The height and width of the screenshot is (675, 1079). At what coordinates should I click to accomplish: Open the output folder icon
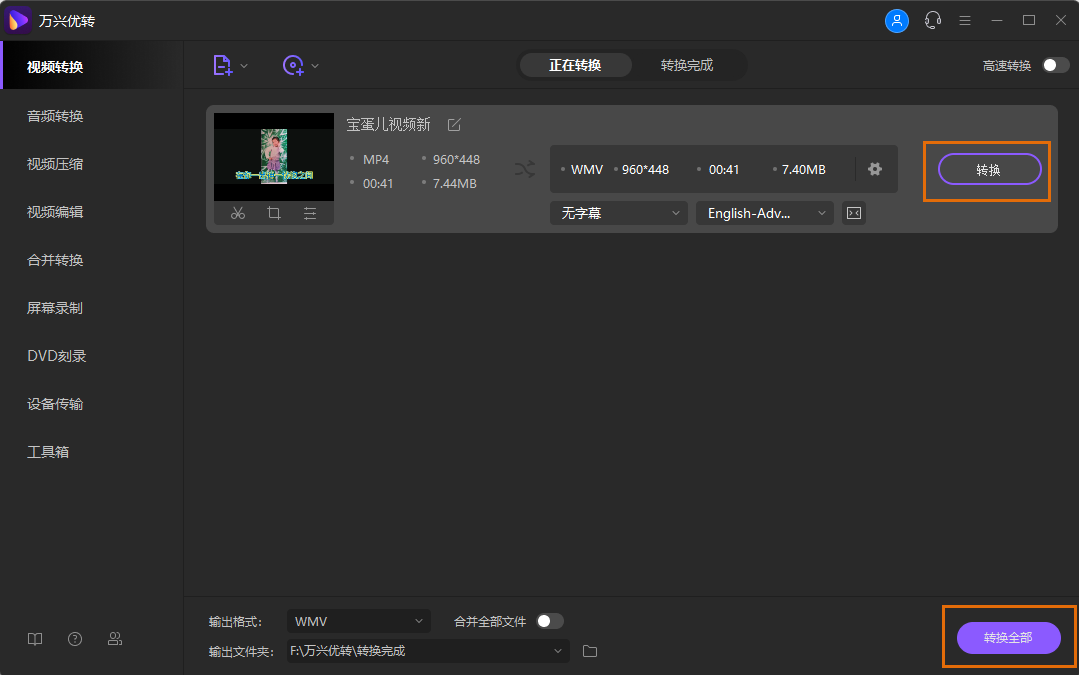[x=590, y=651]
